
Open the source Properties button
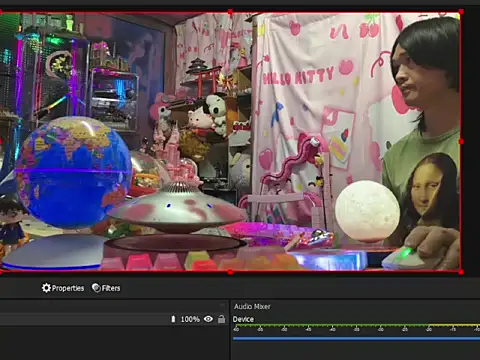63,288
